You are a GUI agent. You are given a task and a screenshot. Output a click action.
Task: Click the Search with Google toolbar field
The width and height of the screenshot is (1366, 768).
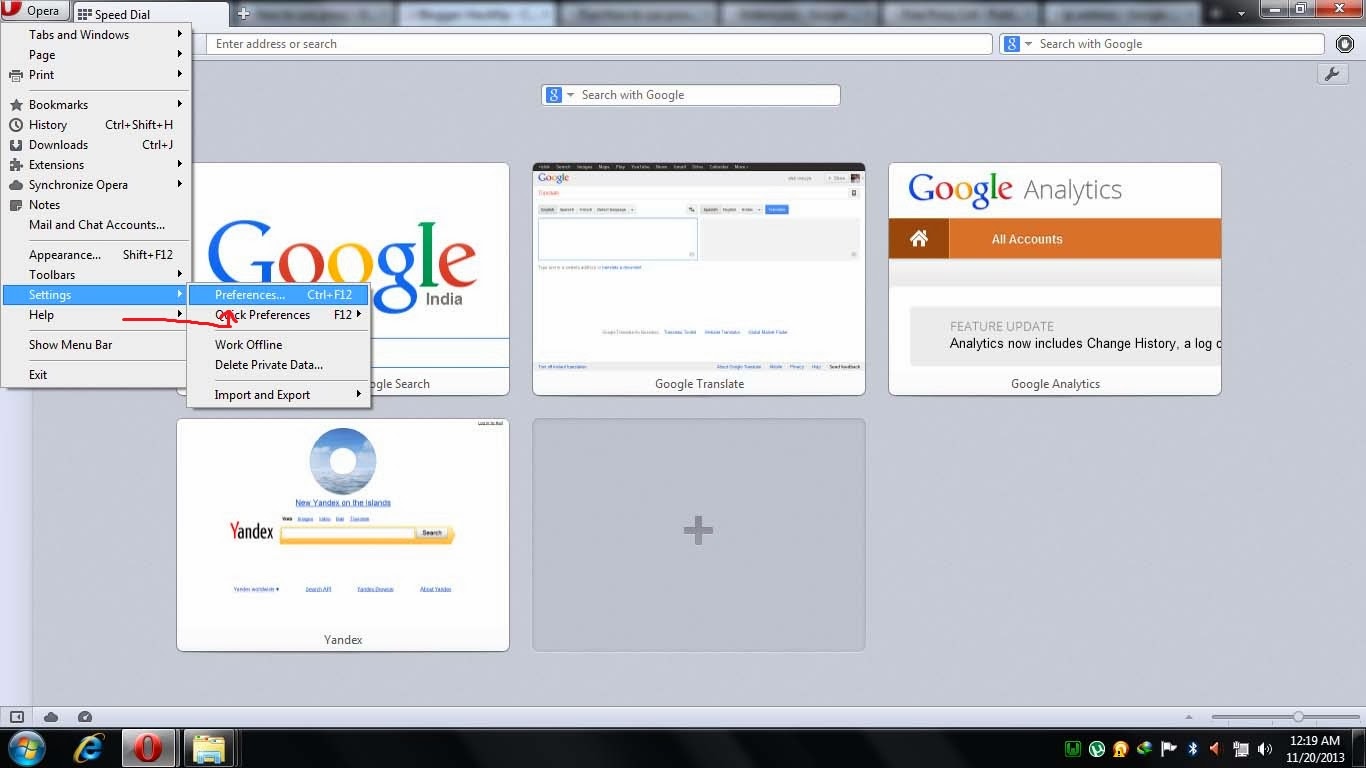coord(1161,44)
